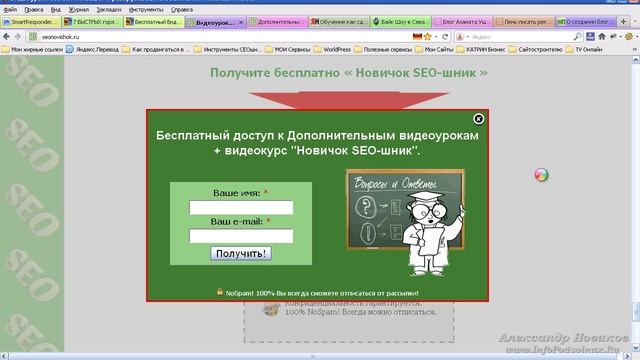640x360 pixels.
Task: Click the search magnifier icon
Action: [577, 37]
